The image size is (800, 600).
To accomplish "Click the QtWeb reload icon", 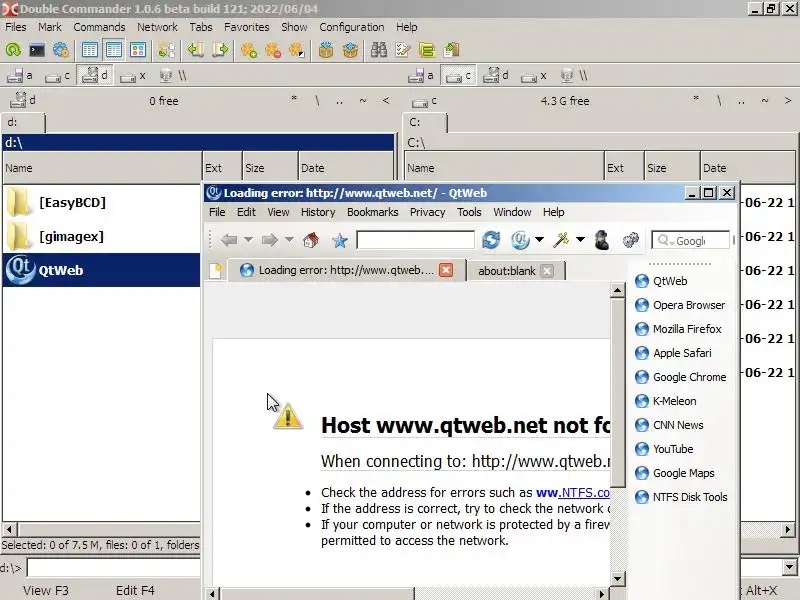I will [491, 240].
